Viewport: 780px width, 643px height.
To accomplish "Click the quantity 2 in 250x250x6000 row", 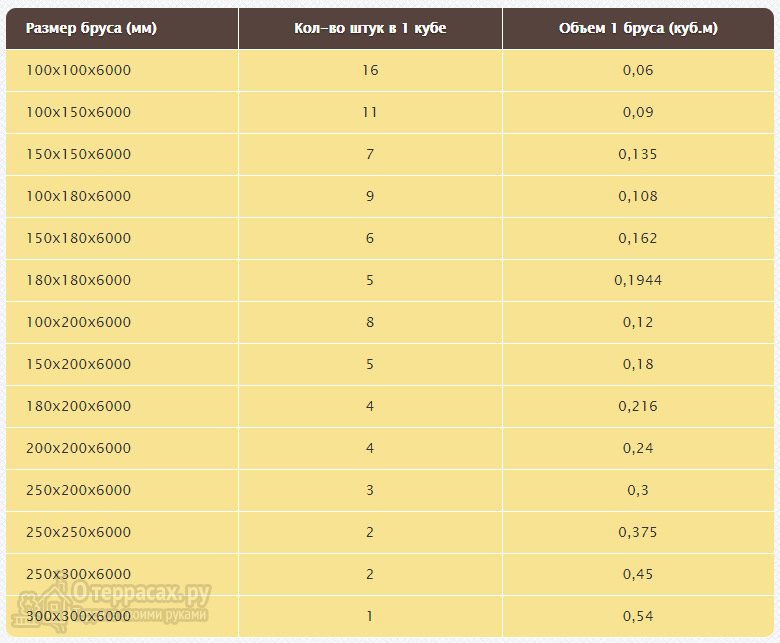I will tap(370, 532).
